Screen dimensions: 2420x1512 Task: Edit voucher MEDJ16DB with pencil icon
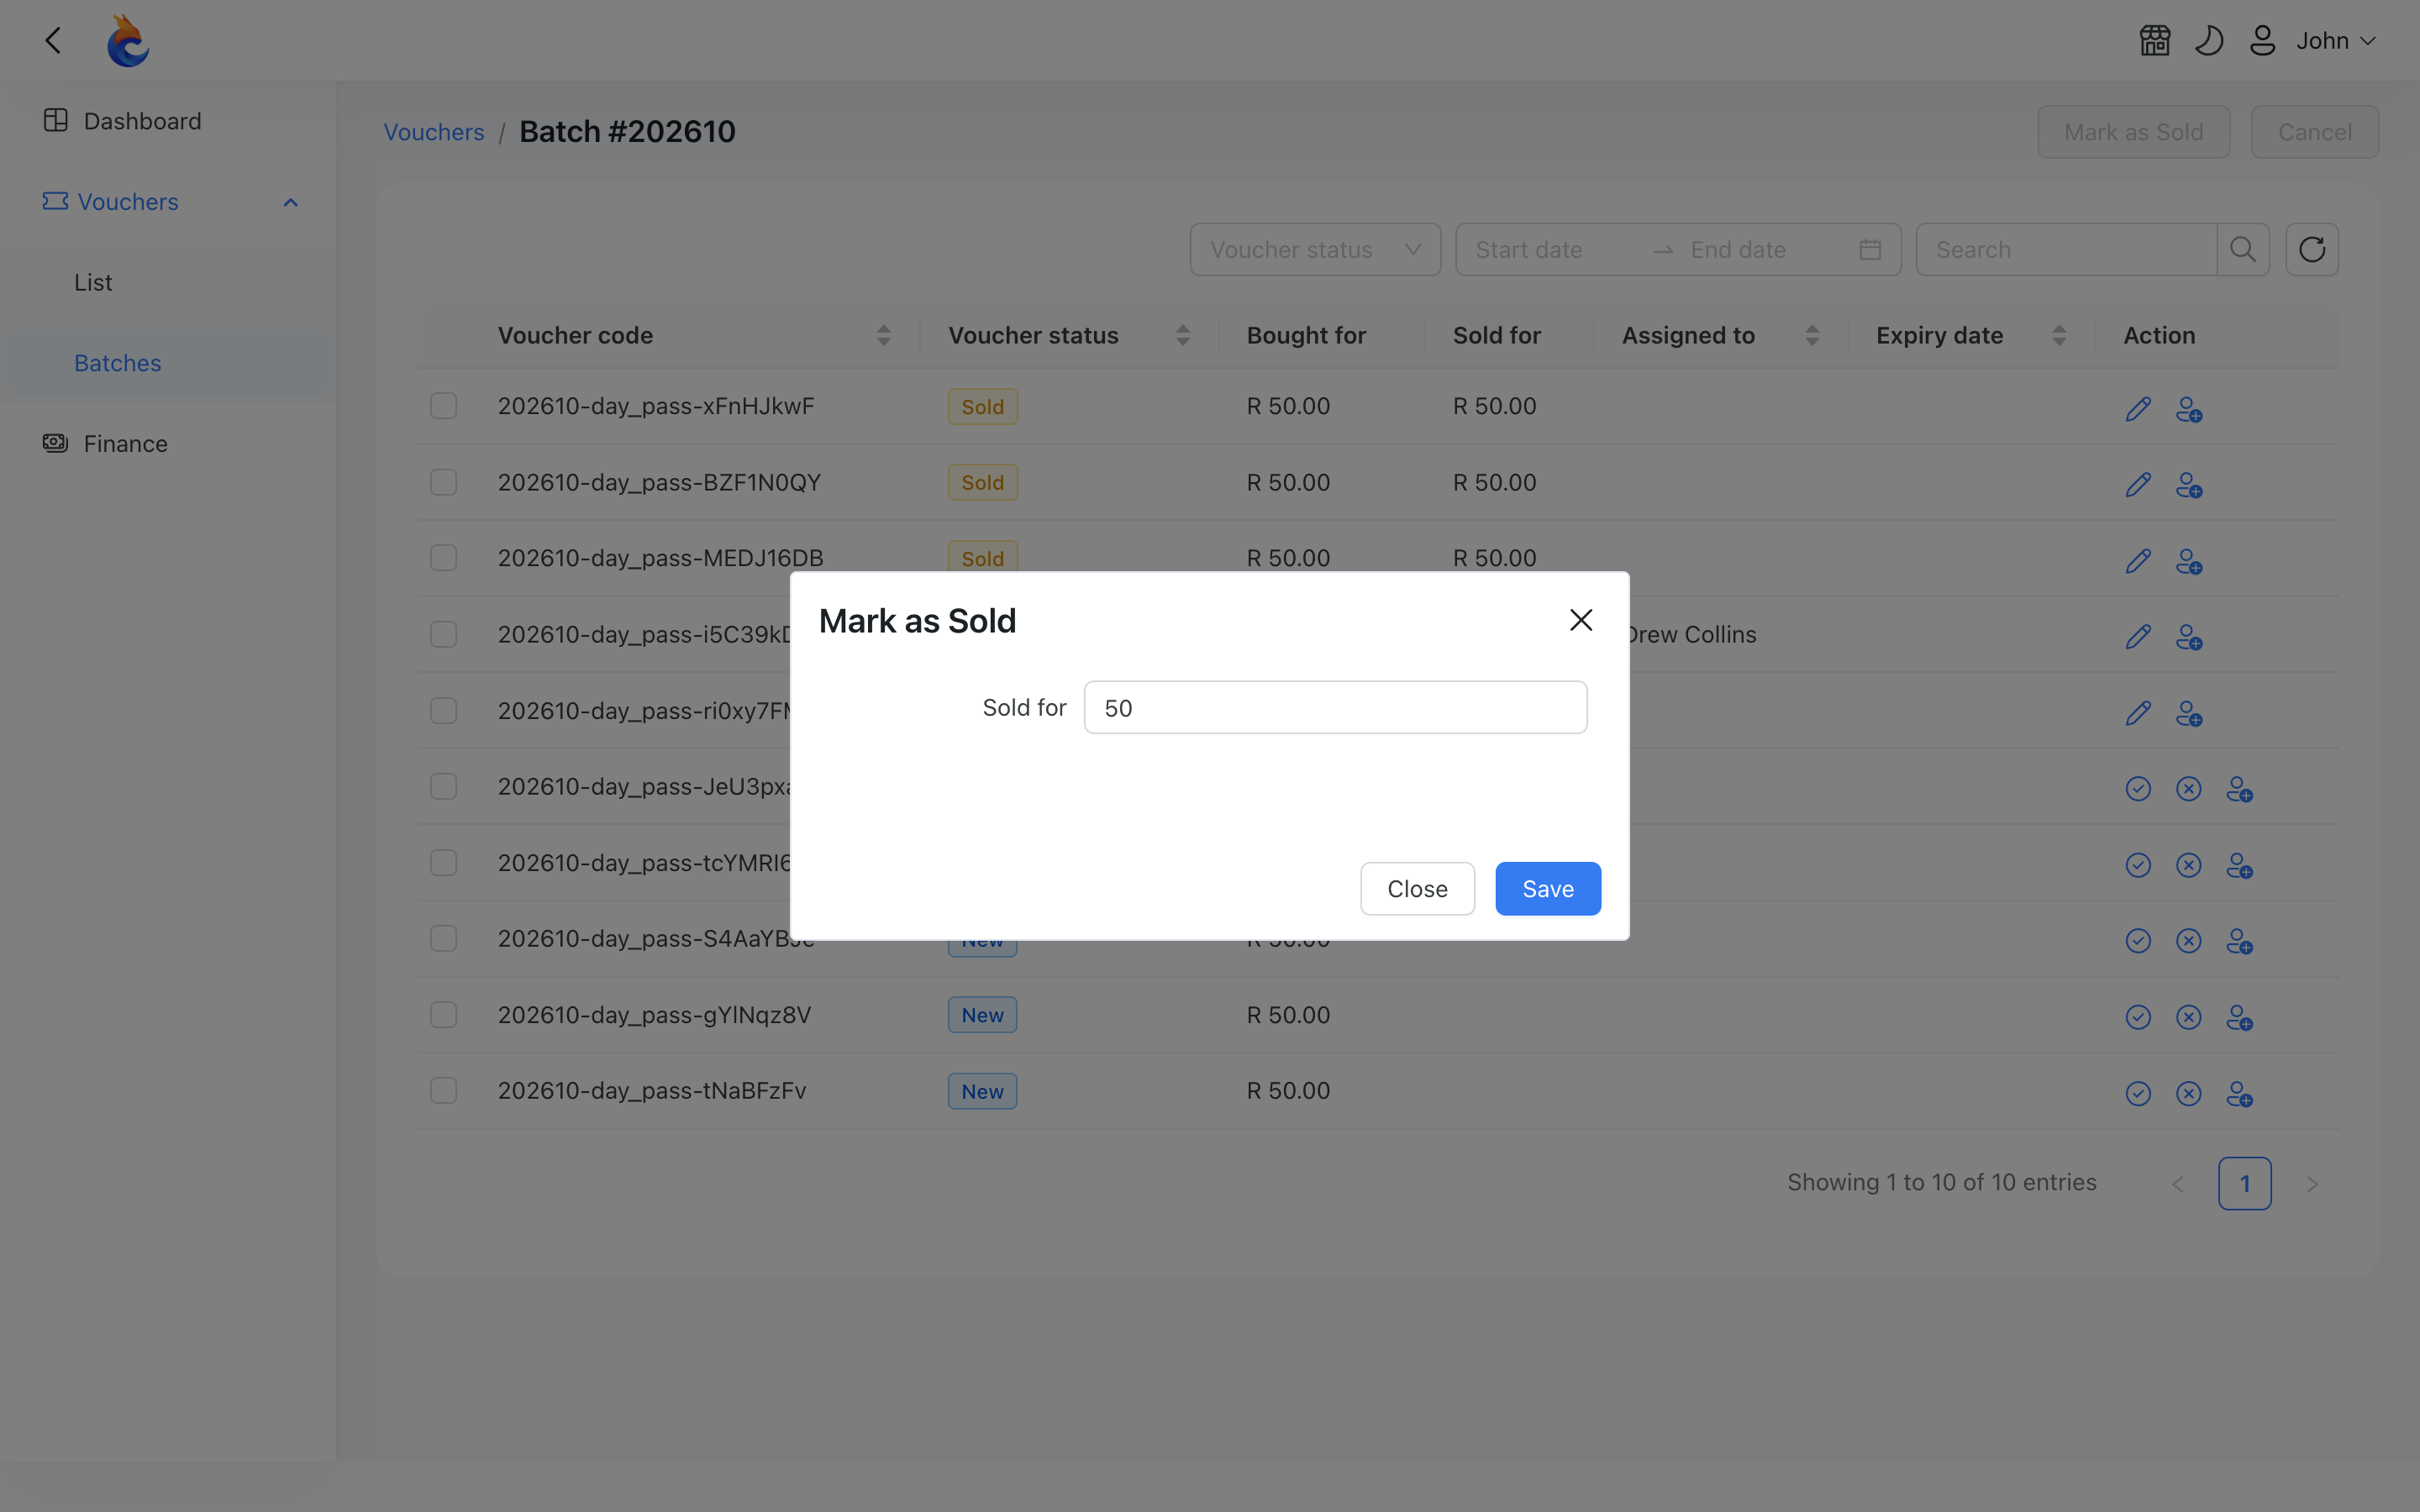2138,561
